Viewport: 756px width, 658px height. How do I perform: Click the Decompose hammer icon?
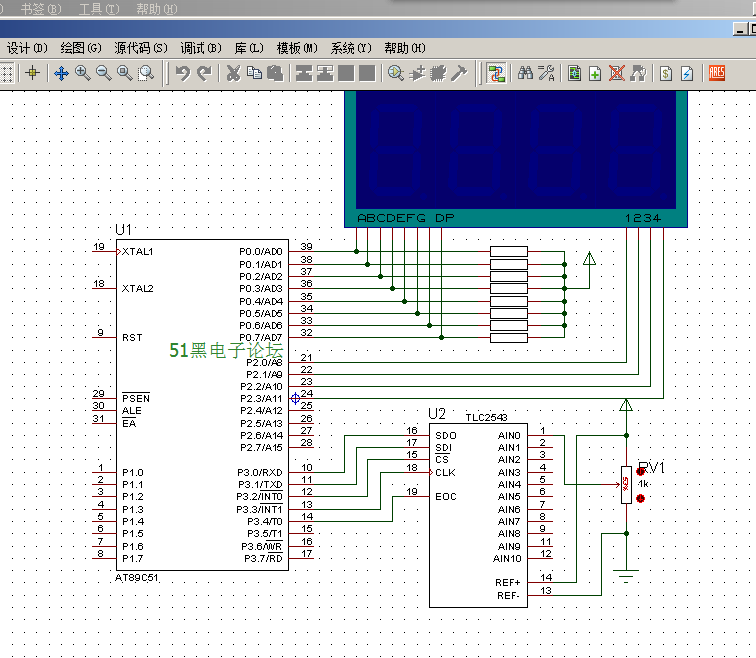tap(459, 73)
